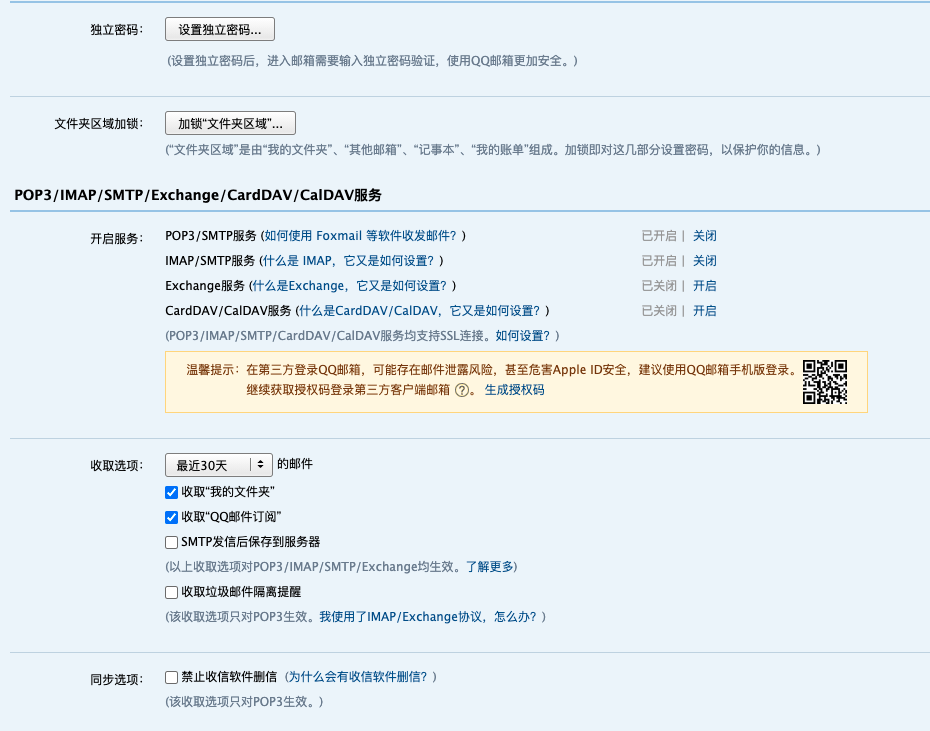
Task: Click the 生成授权码 link
Action: pyautogui.click(x=514, y=390)
